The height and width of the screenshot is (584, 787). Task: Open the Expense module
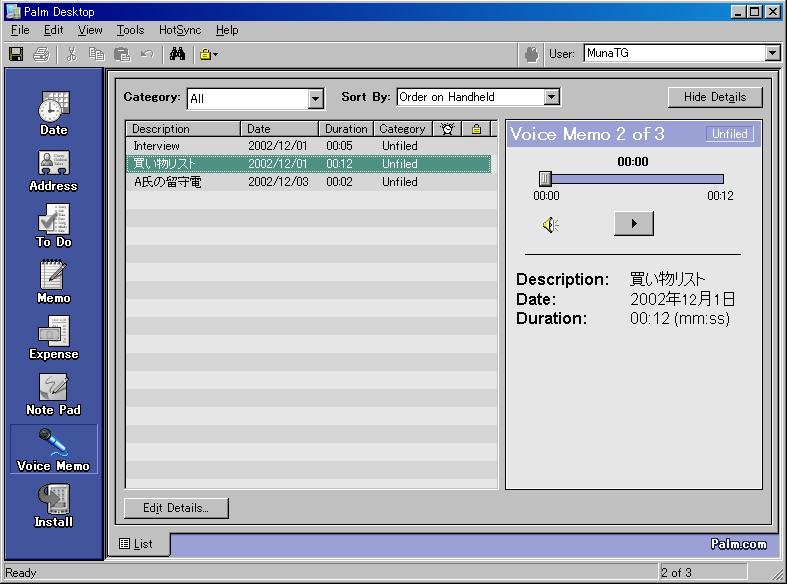tap(54, 338)
